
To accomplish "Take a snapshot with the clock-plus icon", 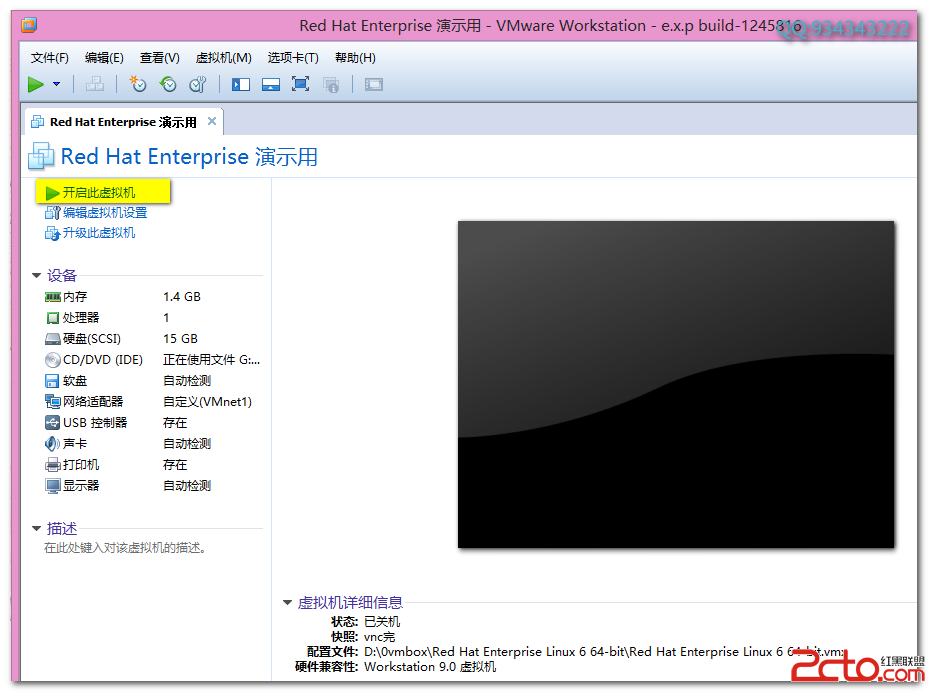I will [138, 85].
